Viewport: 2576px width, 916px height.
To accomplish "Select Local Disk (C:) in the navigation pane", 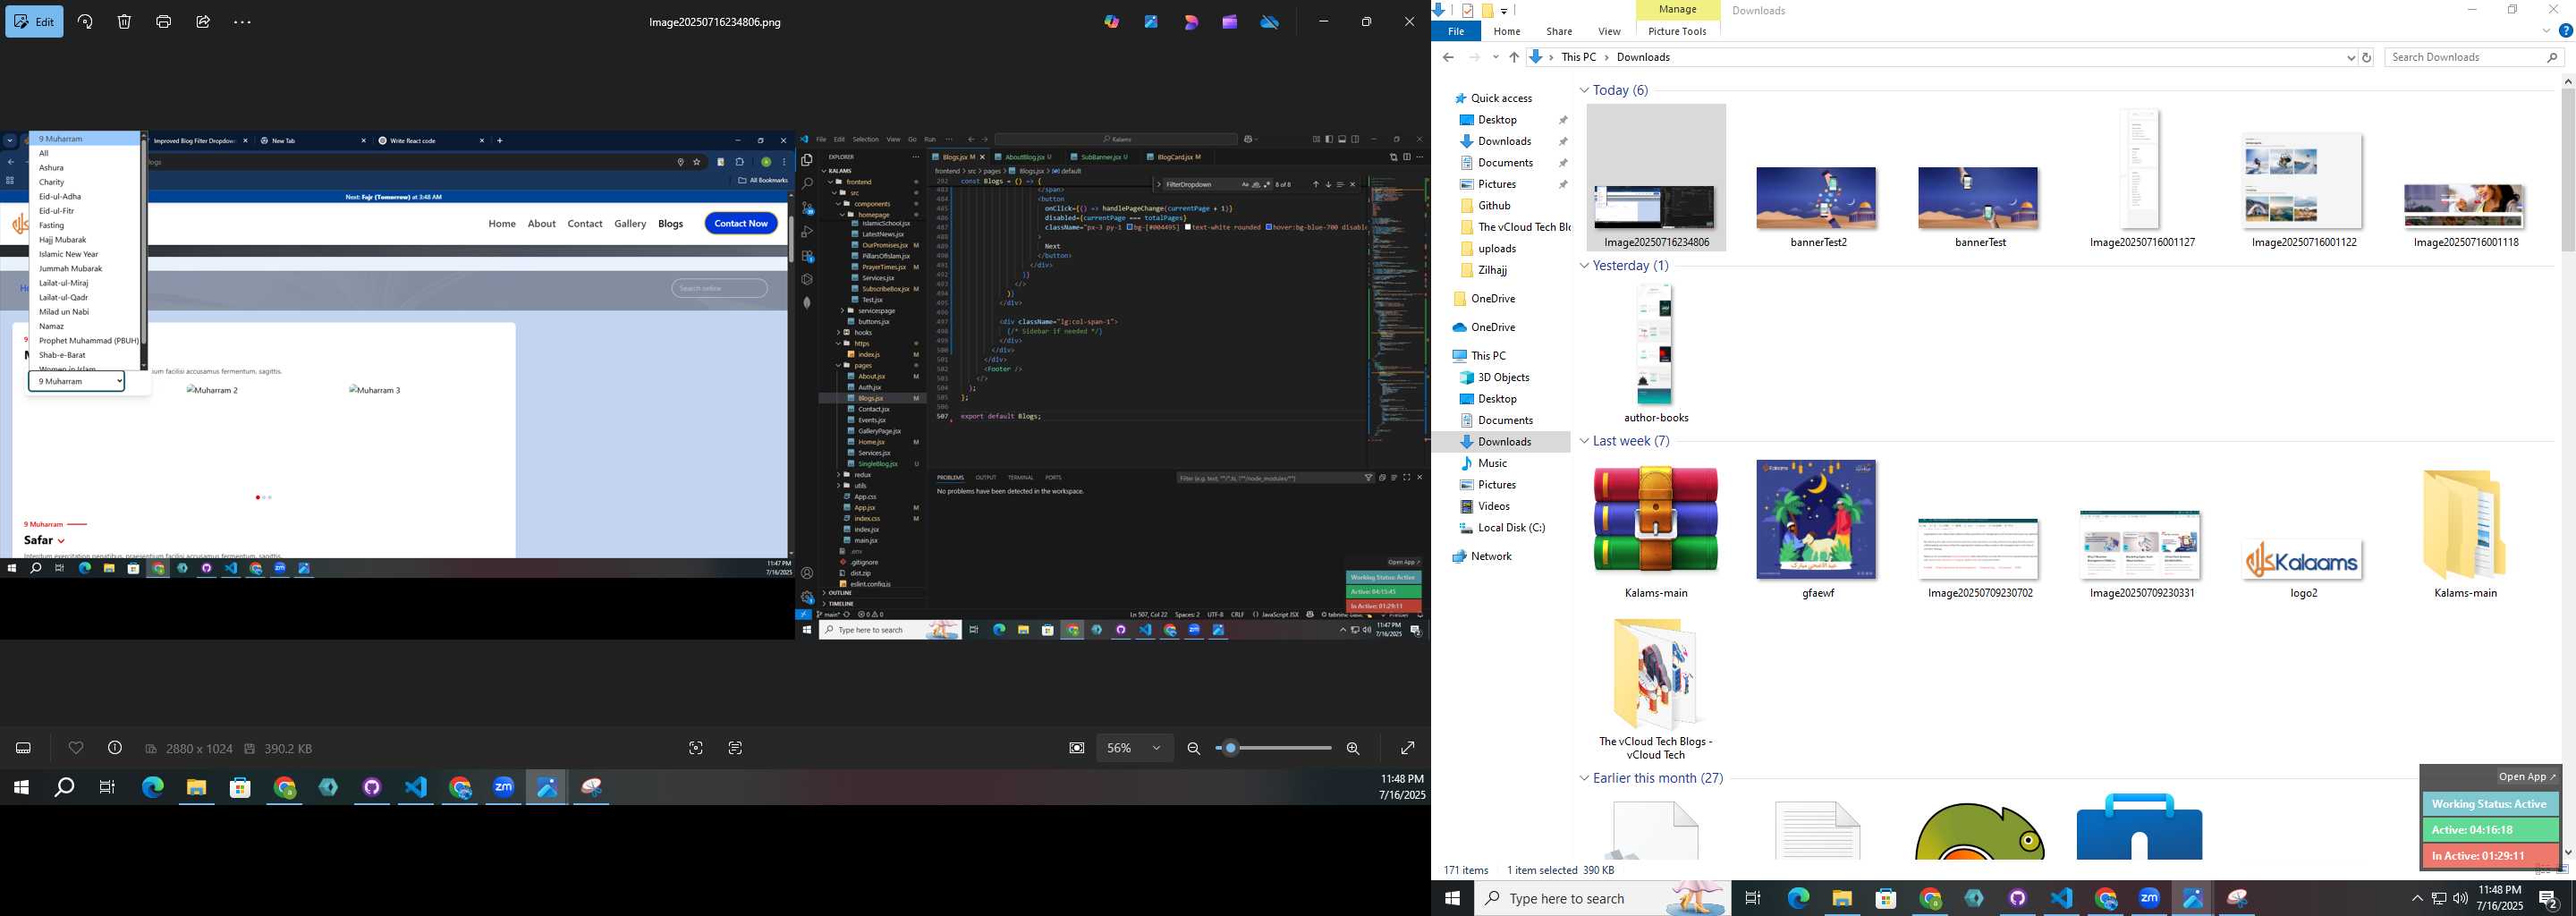I will 1511,527.
